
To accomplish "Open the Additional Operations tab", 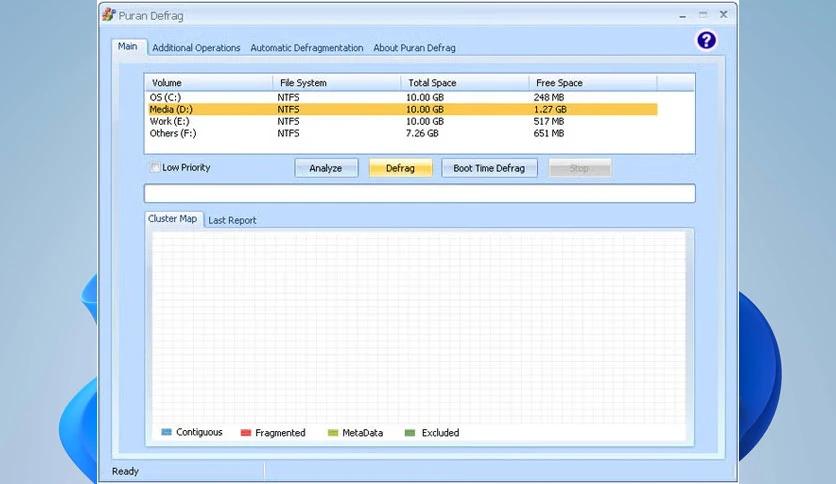I will tap(196, 48).
